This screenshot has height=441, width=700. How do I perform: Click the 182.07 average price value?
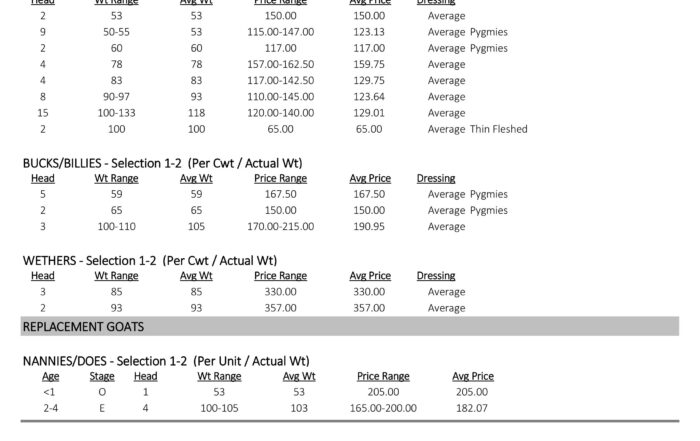point(473,408)
